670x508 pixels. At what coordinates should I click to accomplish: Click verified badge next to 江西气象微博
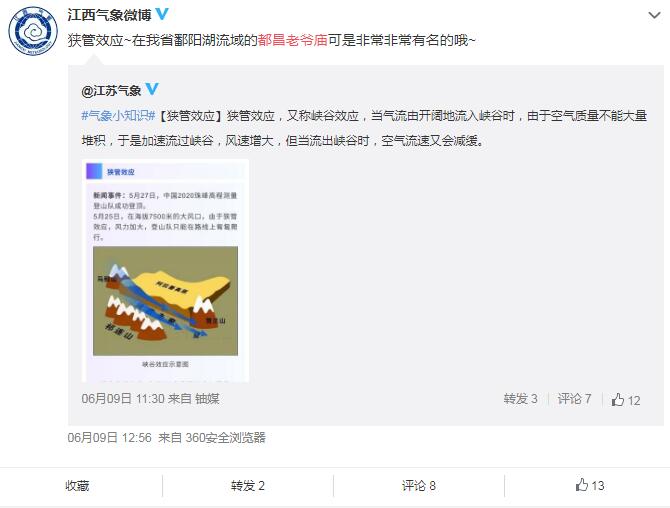pos(162,14)
